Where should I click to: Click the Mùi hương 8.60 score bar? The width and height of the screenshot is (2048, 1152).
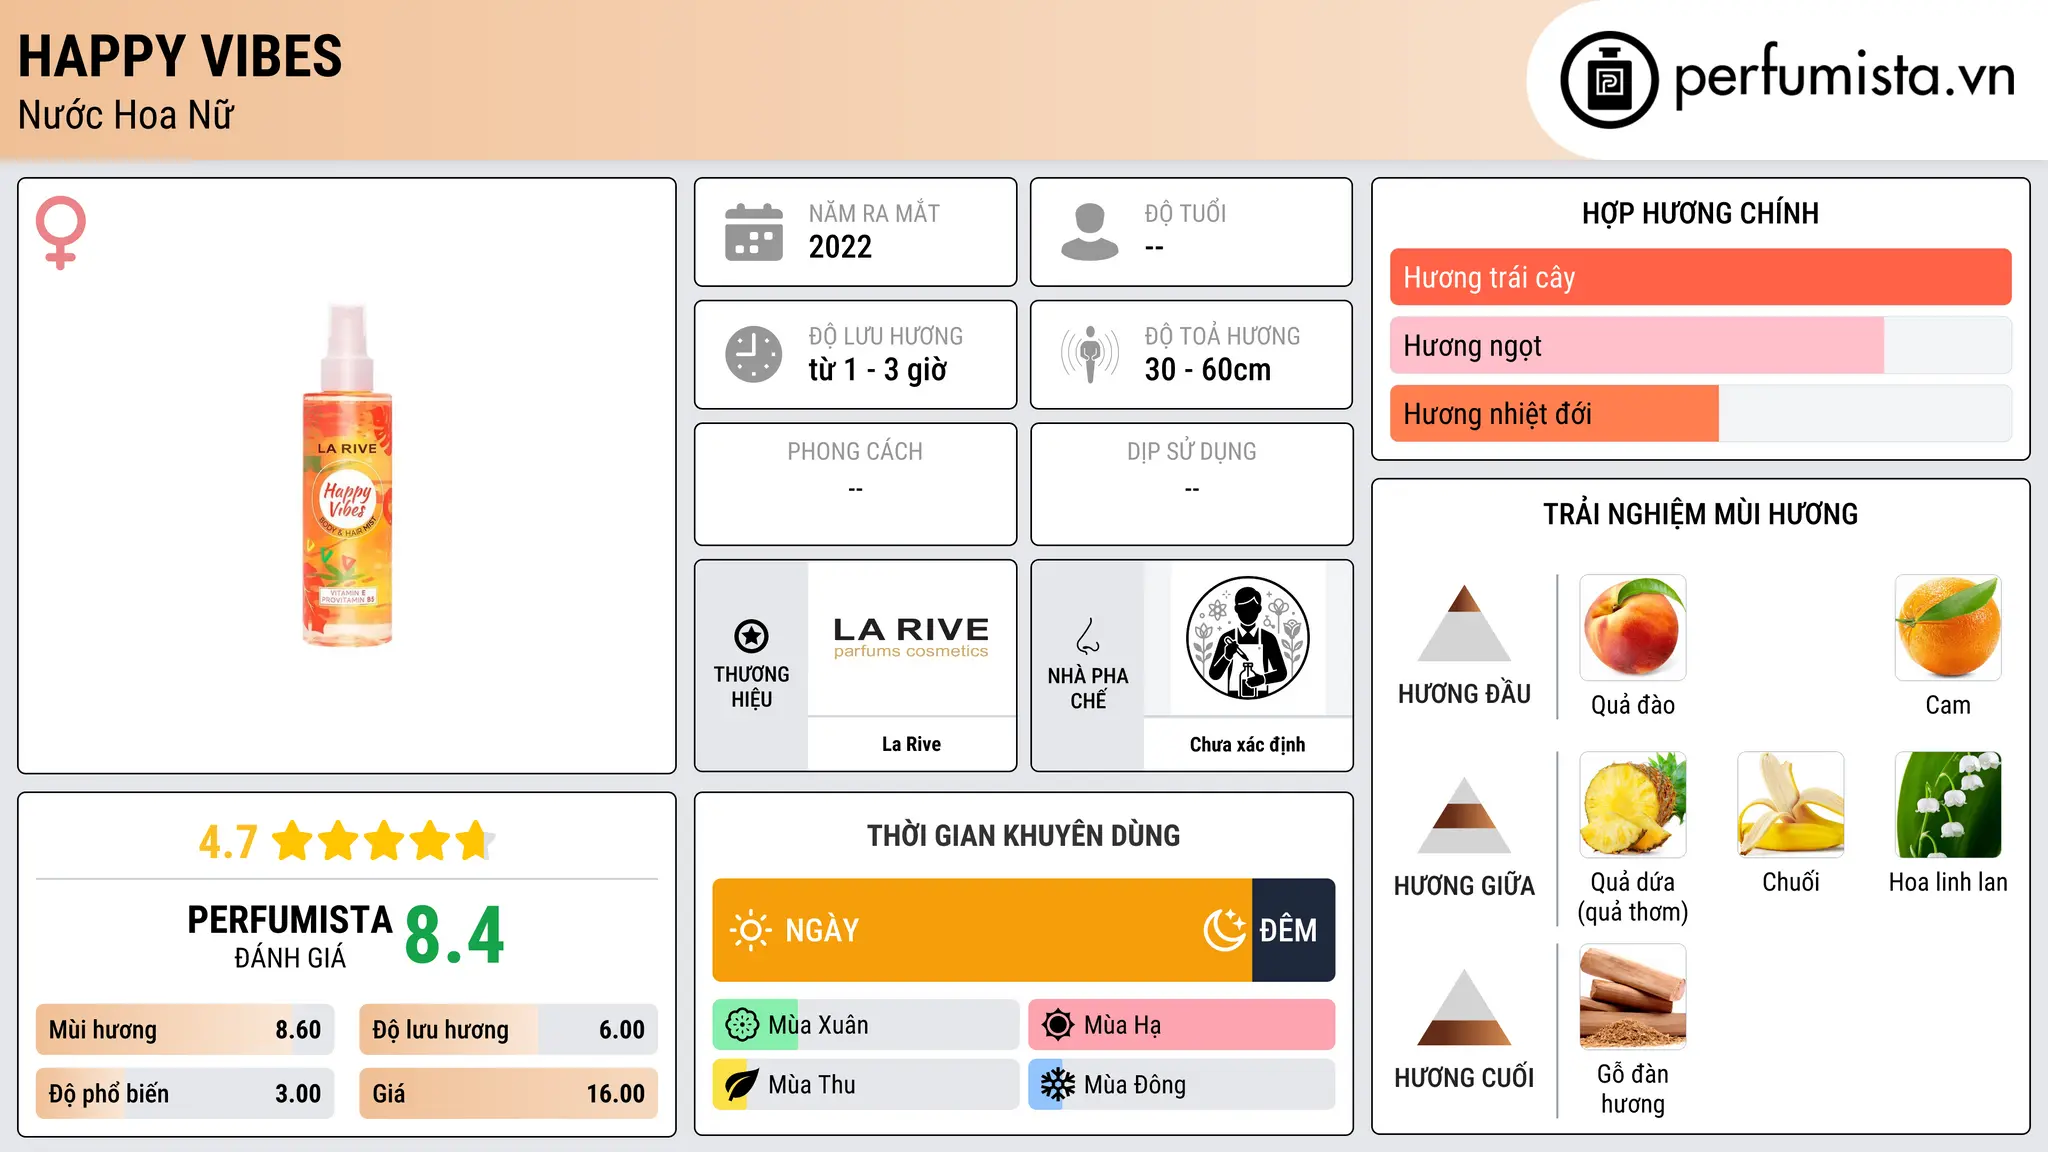coord(185,1029)
